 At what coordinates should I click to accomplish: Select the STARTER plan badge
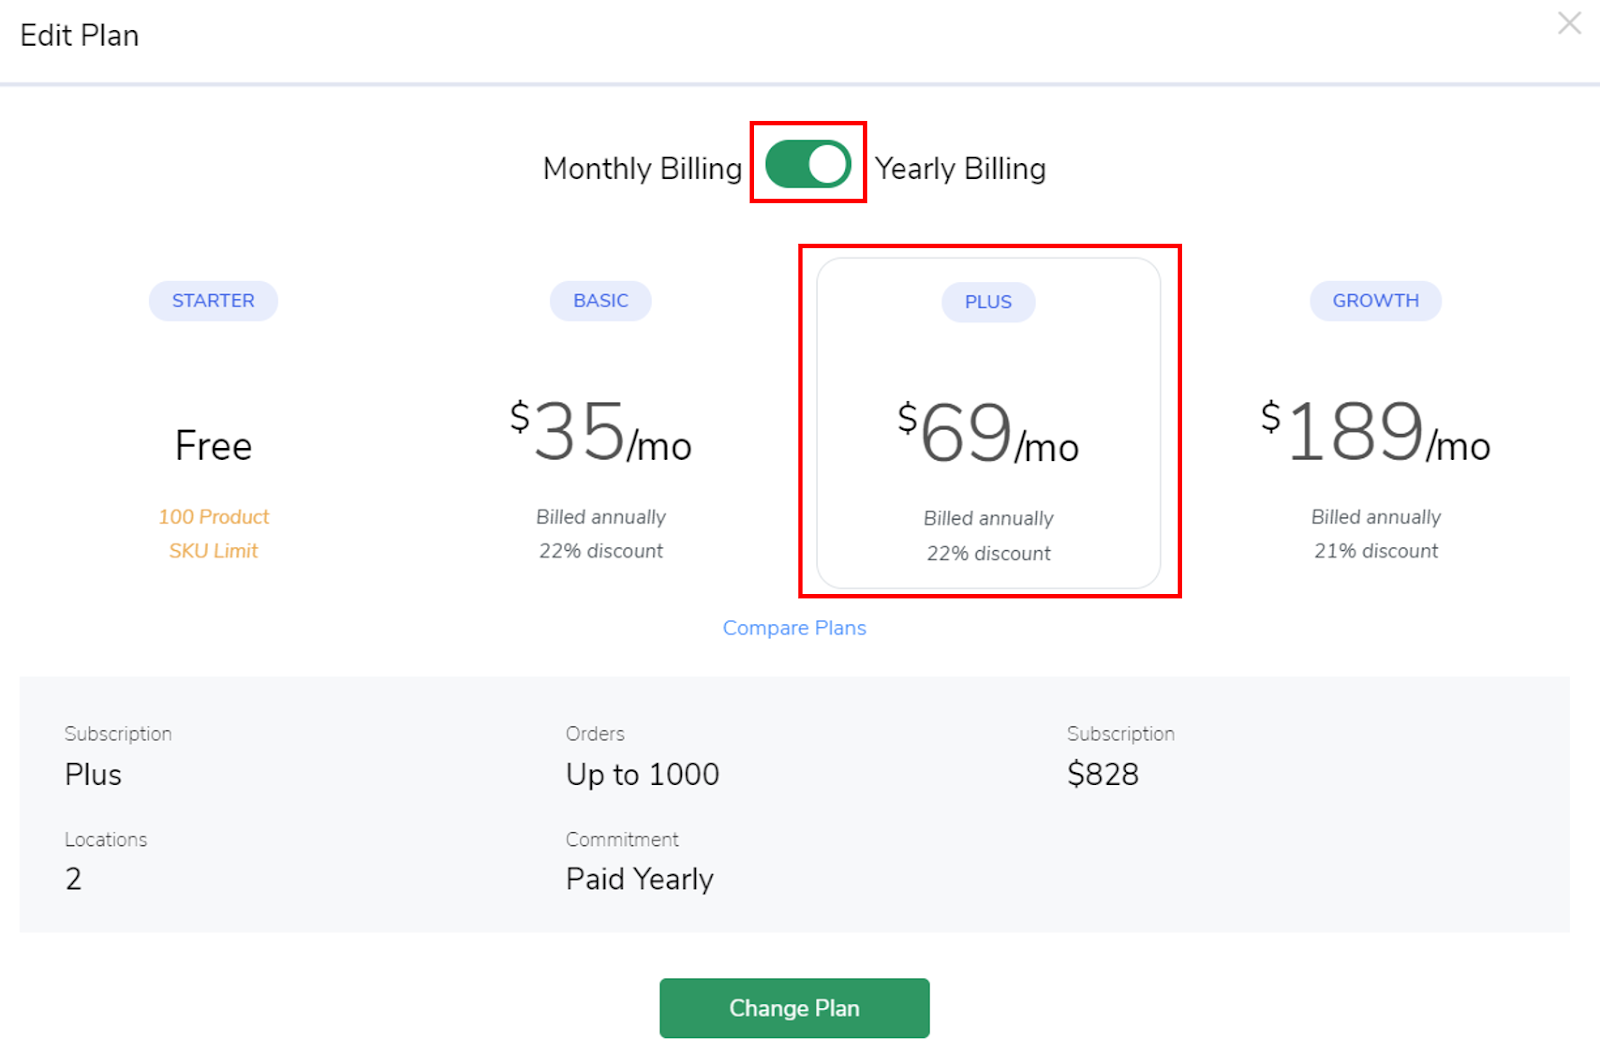(x=213, y=301)
